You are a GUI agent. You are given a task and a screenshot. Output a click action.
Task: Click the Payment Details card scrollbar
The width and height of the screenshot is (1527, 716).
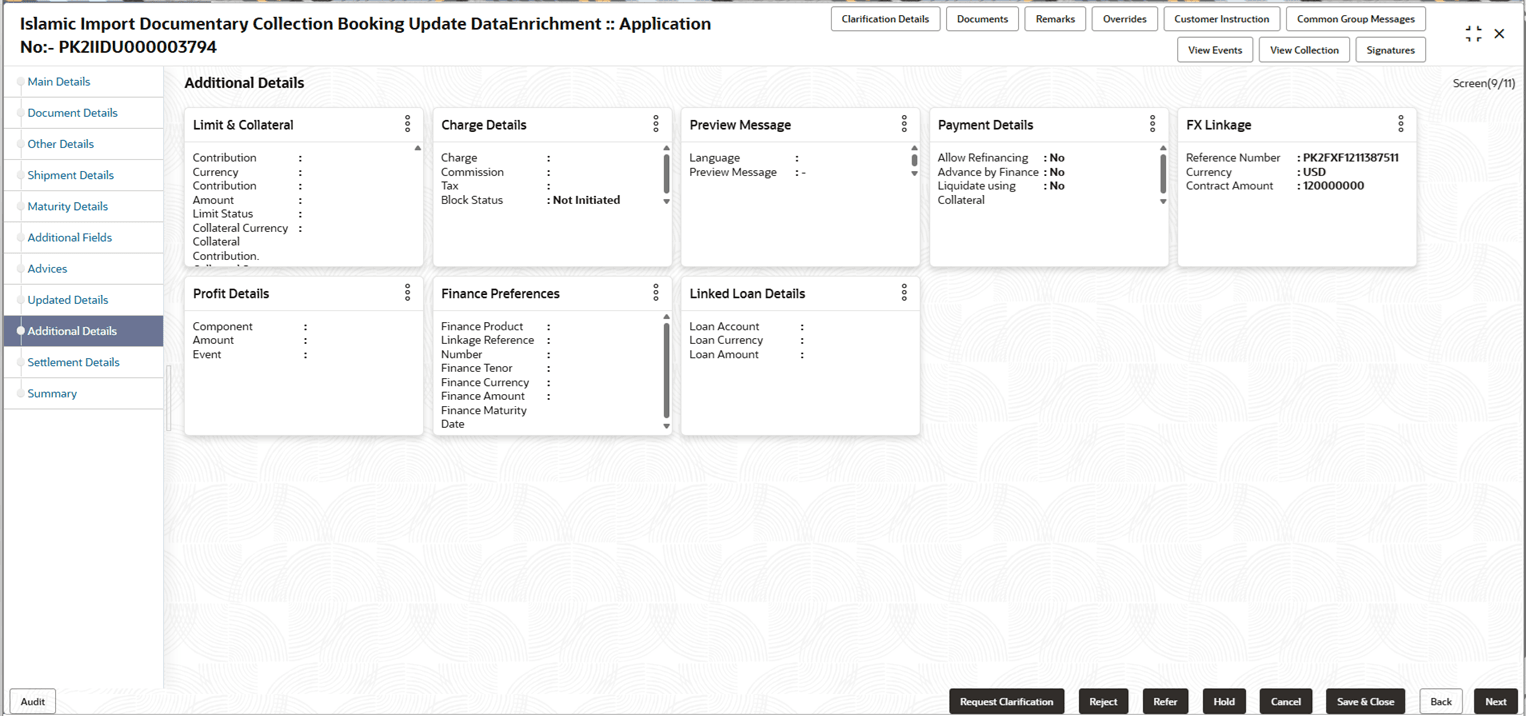pyautogui.click(x=1163, y=174)
